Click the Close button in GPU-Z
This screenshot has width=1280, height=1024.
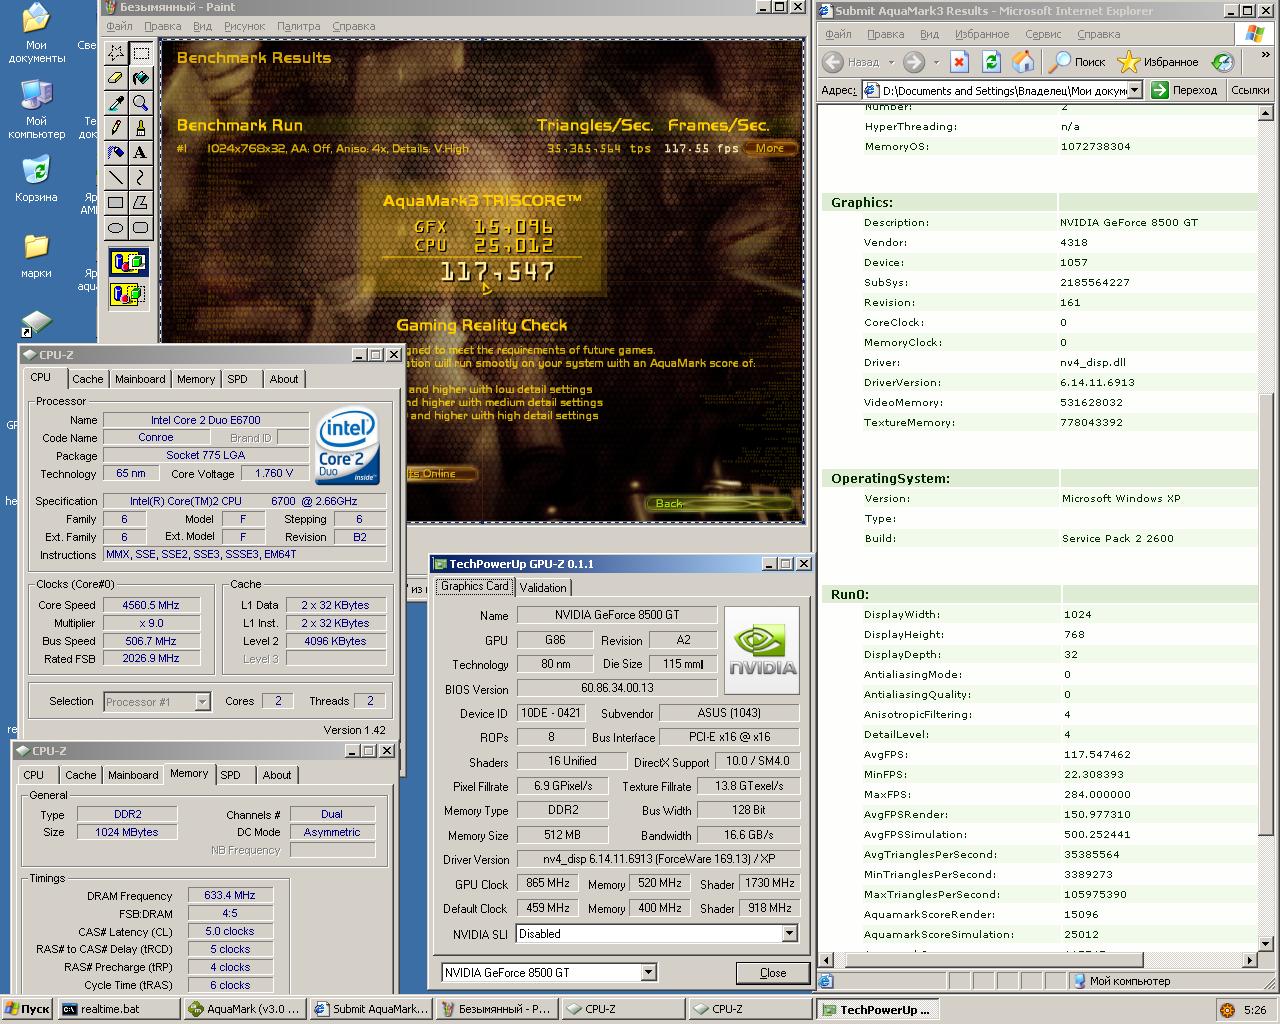tap(773, 972)
